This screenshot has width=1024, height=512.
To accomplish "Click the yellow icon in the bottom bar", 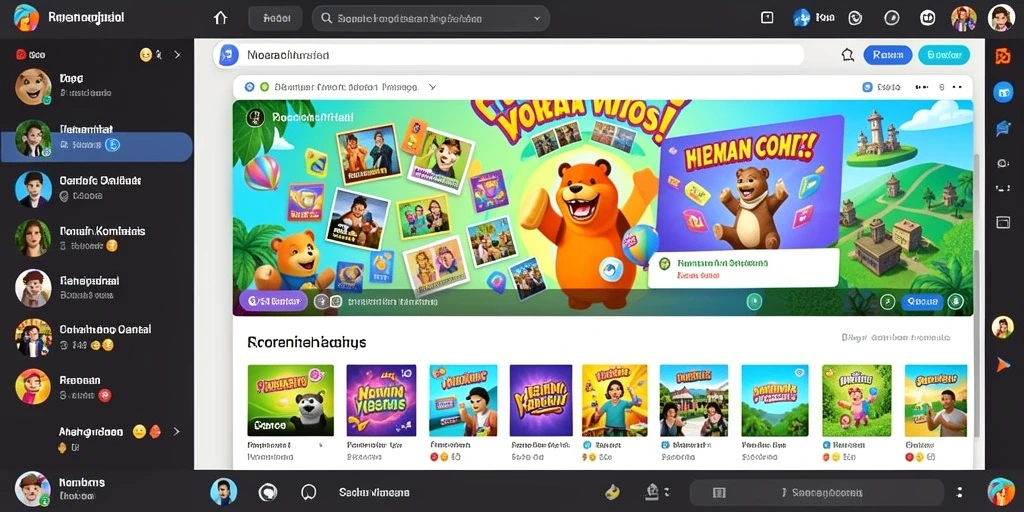I will (x=613, y=492).
